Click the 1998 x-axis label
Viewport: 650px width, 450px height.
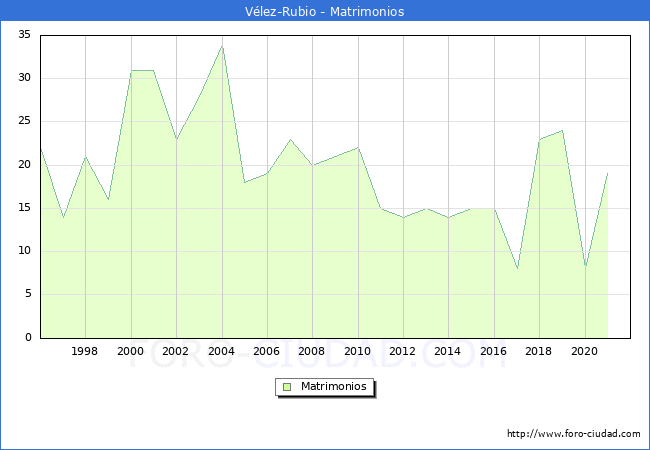pyautogui.click(x=85, y=351)
